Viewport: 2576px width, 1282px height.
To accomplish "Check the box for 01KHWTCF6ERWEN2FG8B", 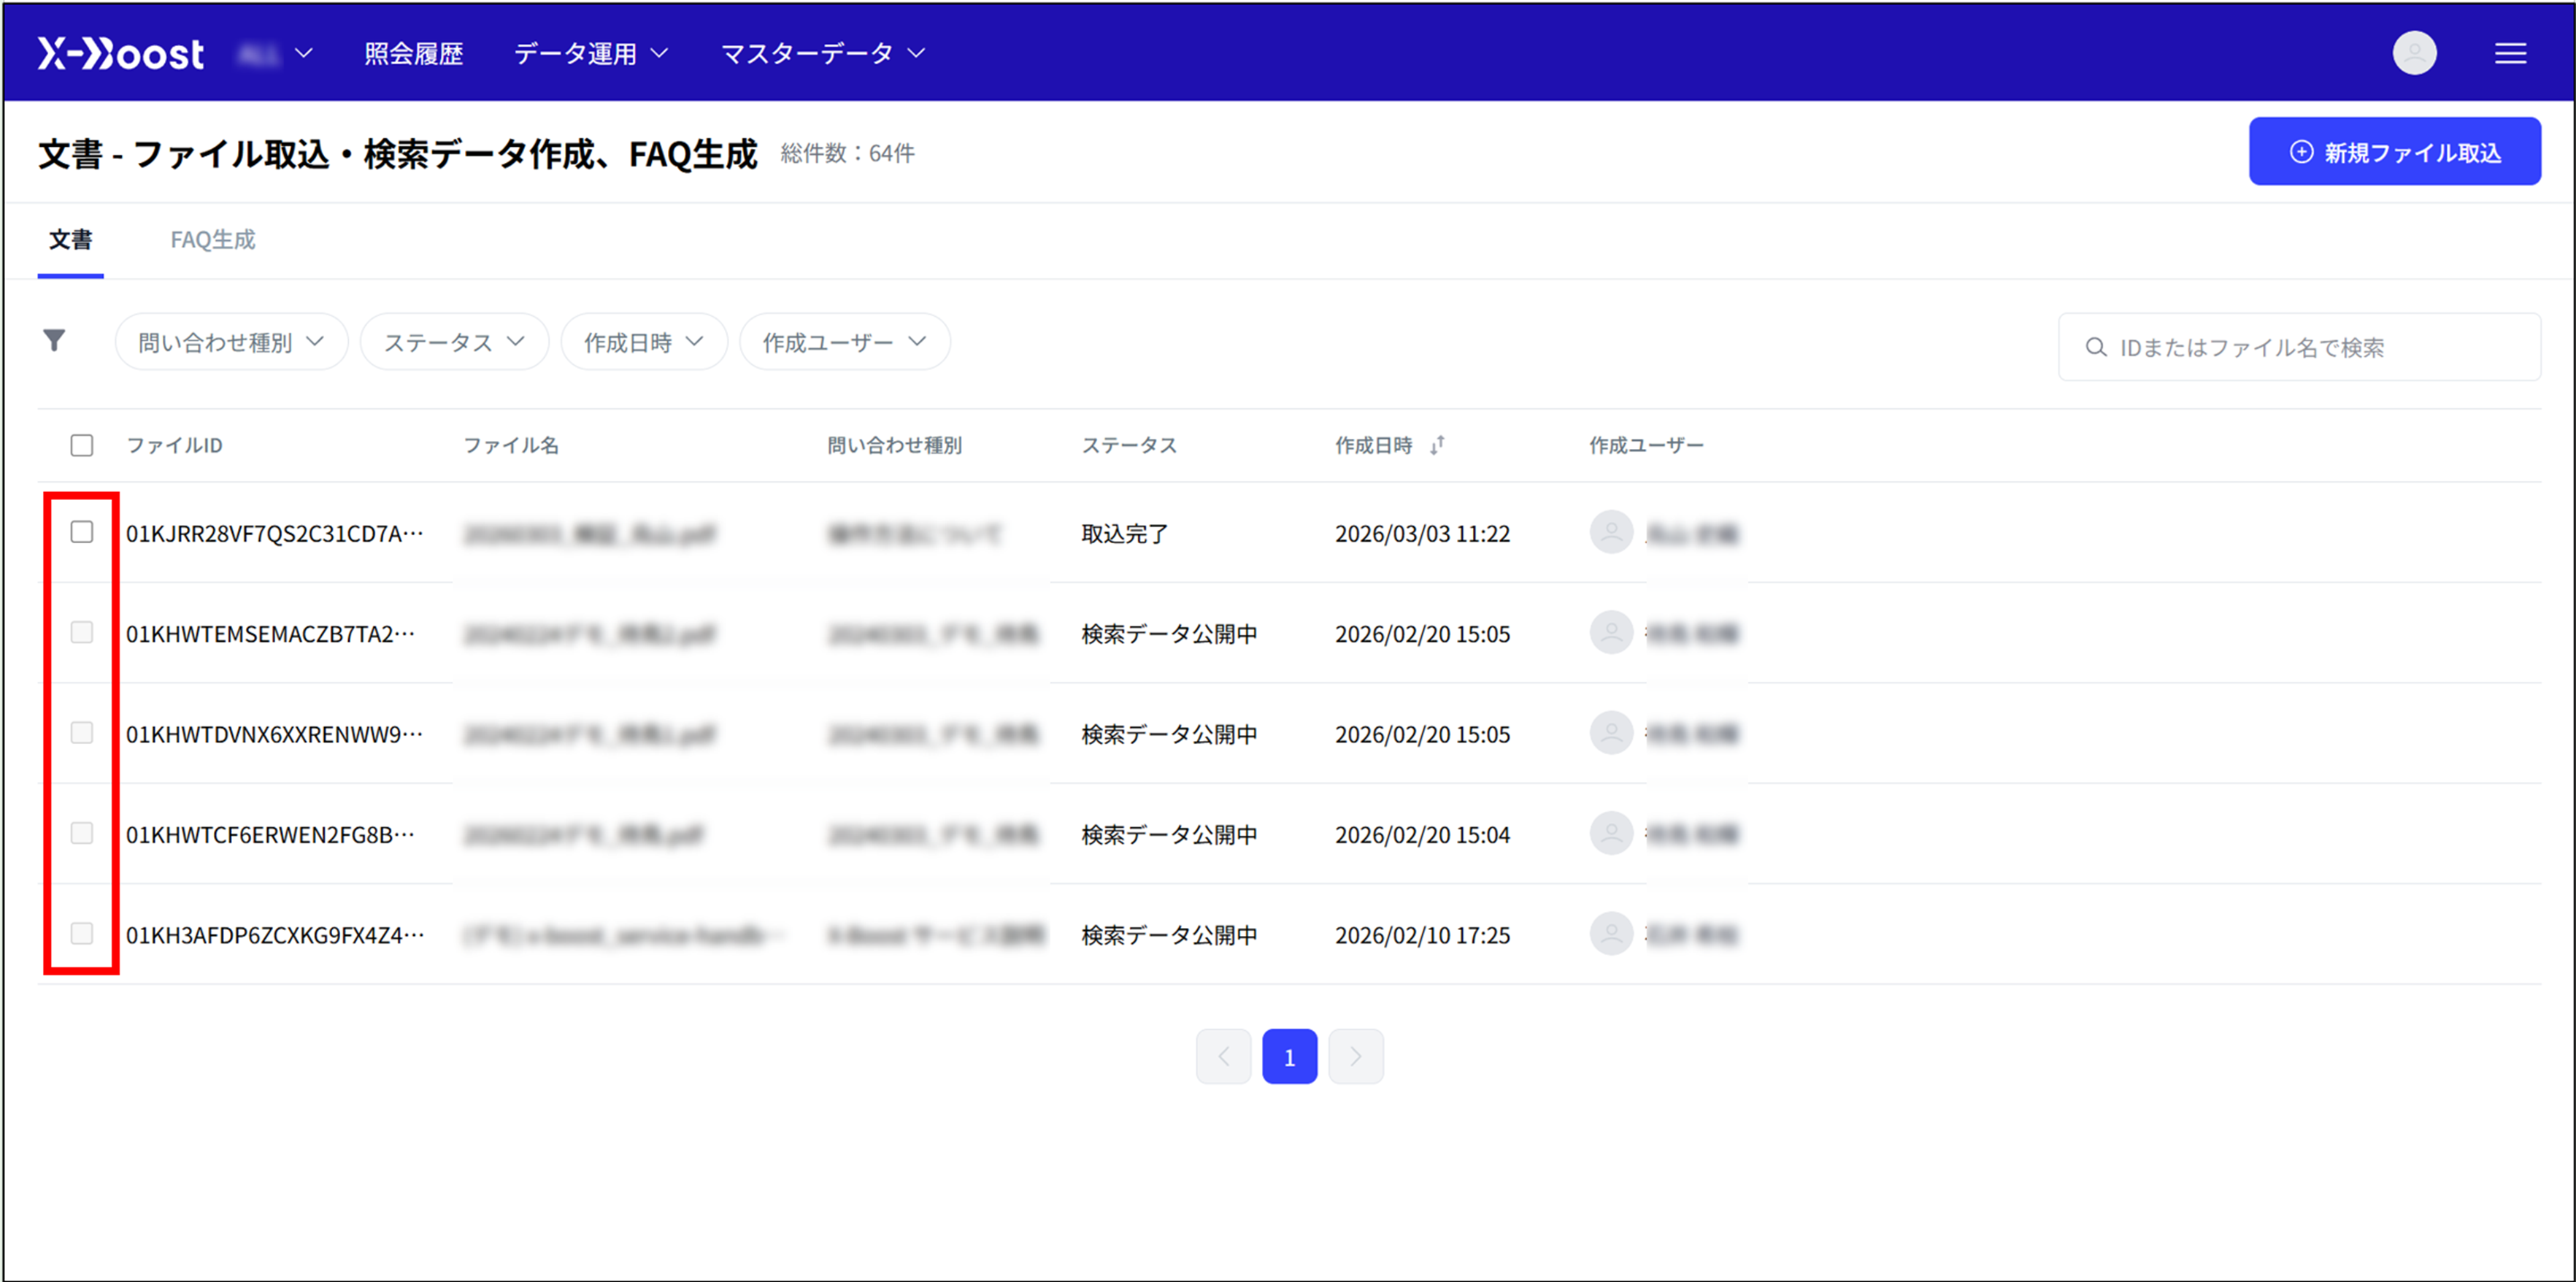I will pyautogui.click(x=82, y=833).
